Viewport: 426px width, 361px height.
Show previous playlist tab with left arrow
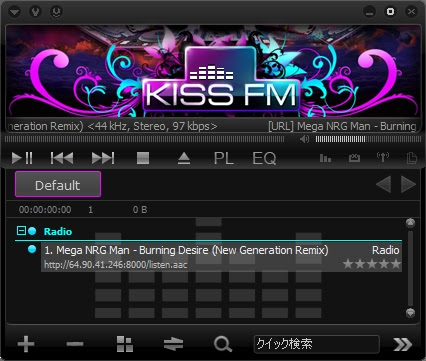[383, 184]
